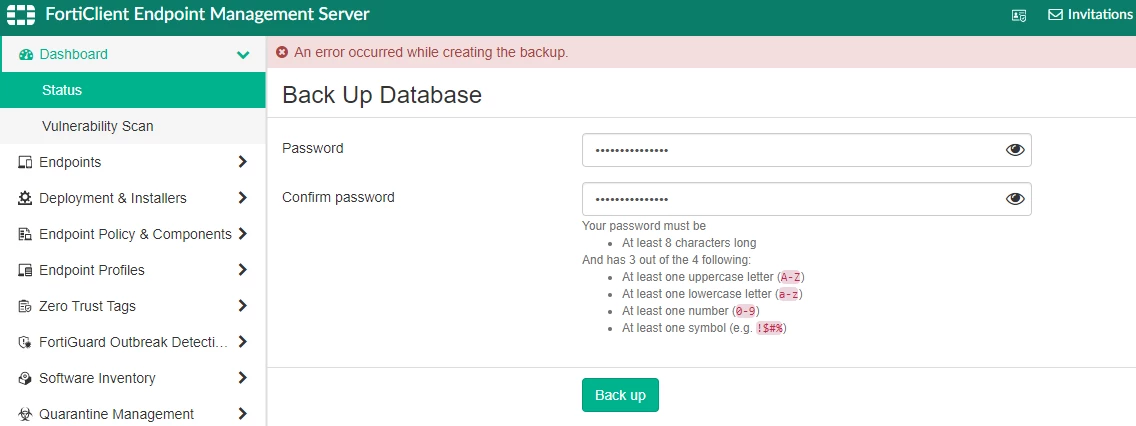Expand FortiGuard Outbreak Detection arrow
Viewport: 1136px width, 426px height.
243,342
